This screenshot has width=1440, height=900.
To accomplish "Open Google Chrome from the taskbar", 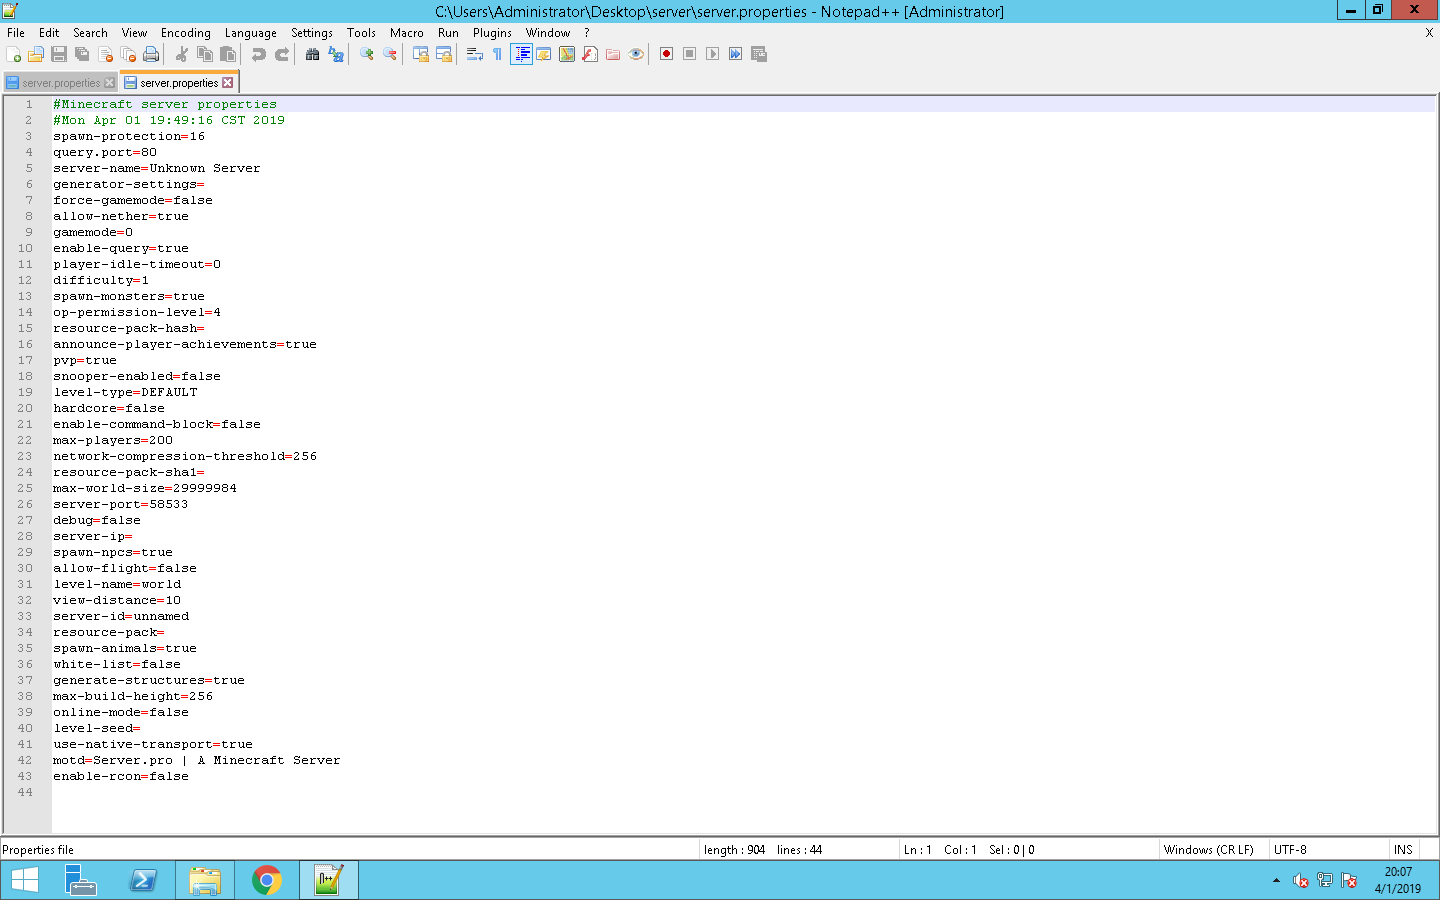I will pos(267,880).
